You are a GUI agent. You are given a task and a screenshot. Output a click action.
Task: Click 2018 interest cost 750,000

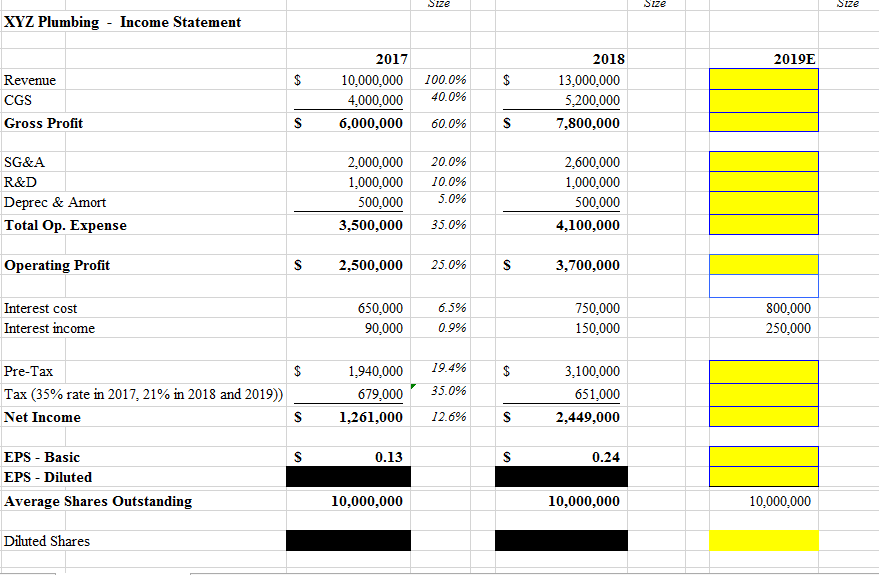point(598,308)
